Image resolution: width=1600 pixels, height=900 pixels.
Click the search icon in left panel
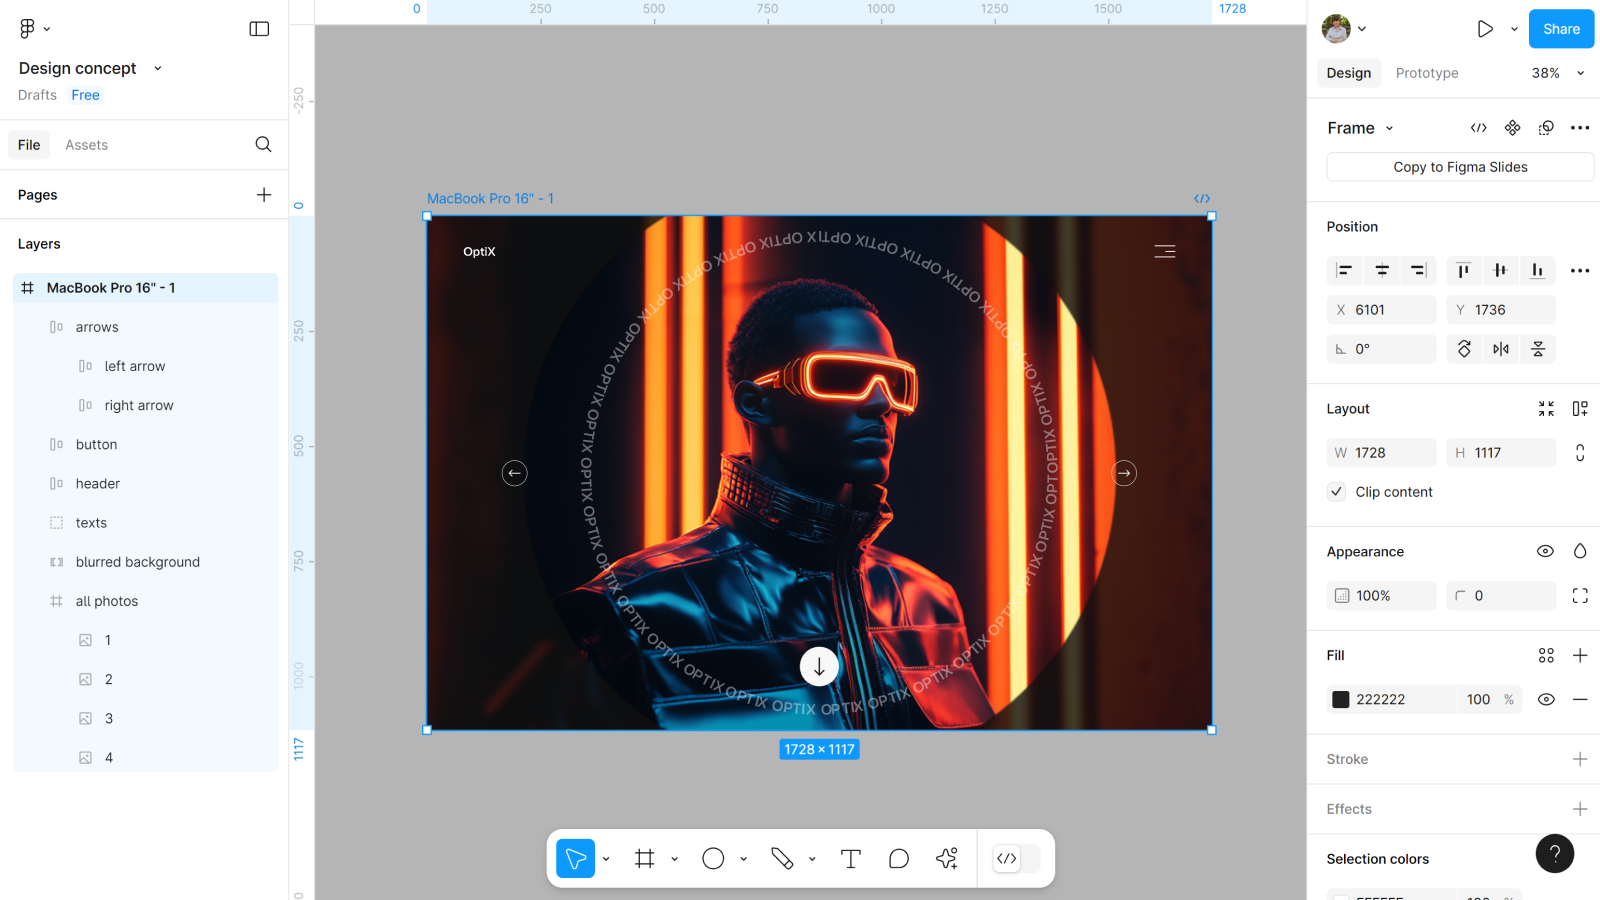[x=263, y=145]
